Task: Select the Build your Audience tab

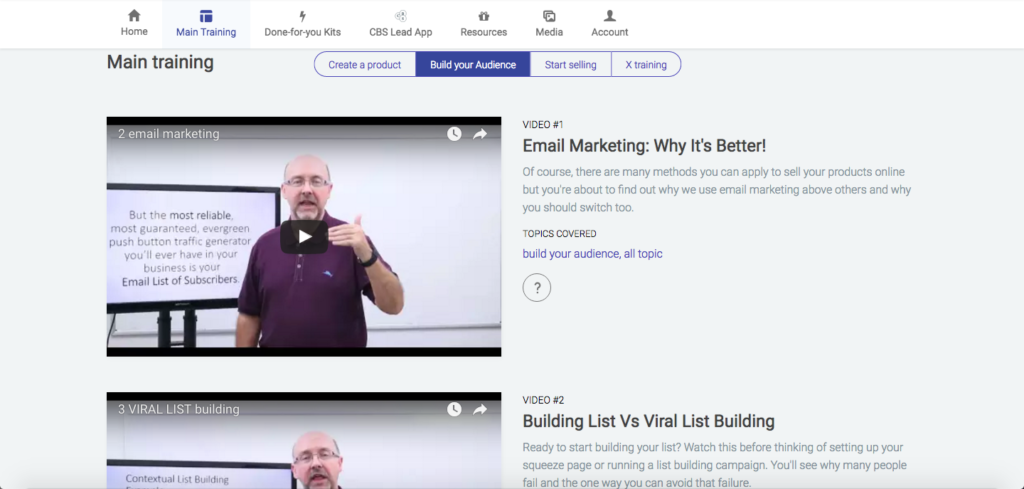Action: pyautogui.click(x=473, y=65)
